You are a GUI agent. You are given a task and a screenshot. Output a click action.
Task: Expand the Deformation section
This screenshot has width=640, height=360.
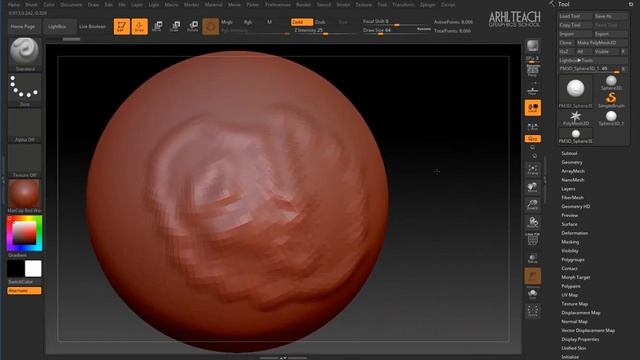point(575,233)
